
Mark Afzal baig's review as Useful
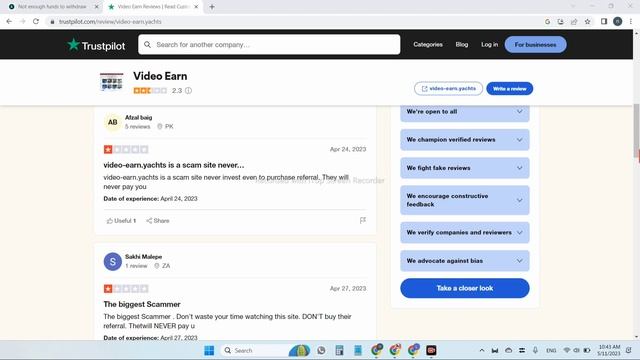tap(121, 221)
